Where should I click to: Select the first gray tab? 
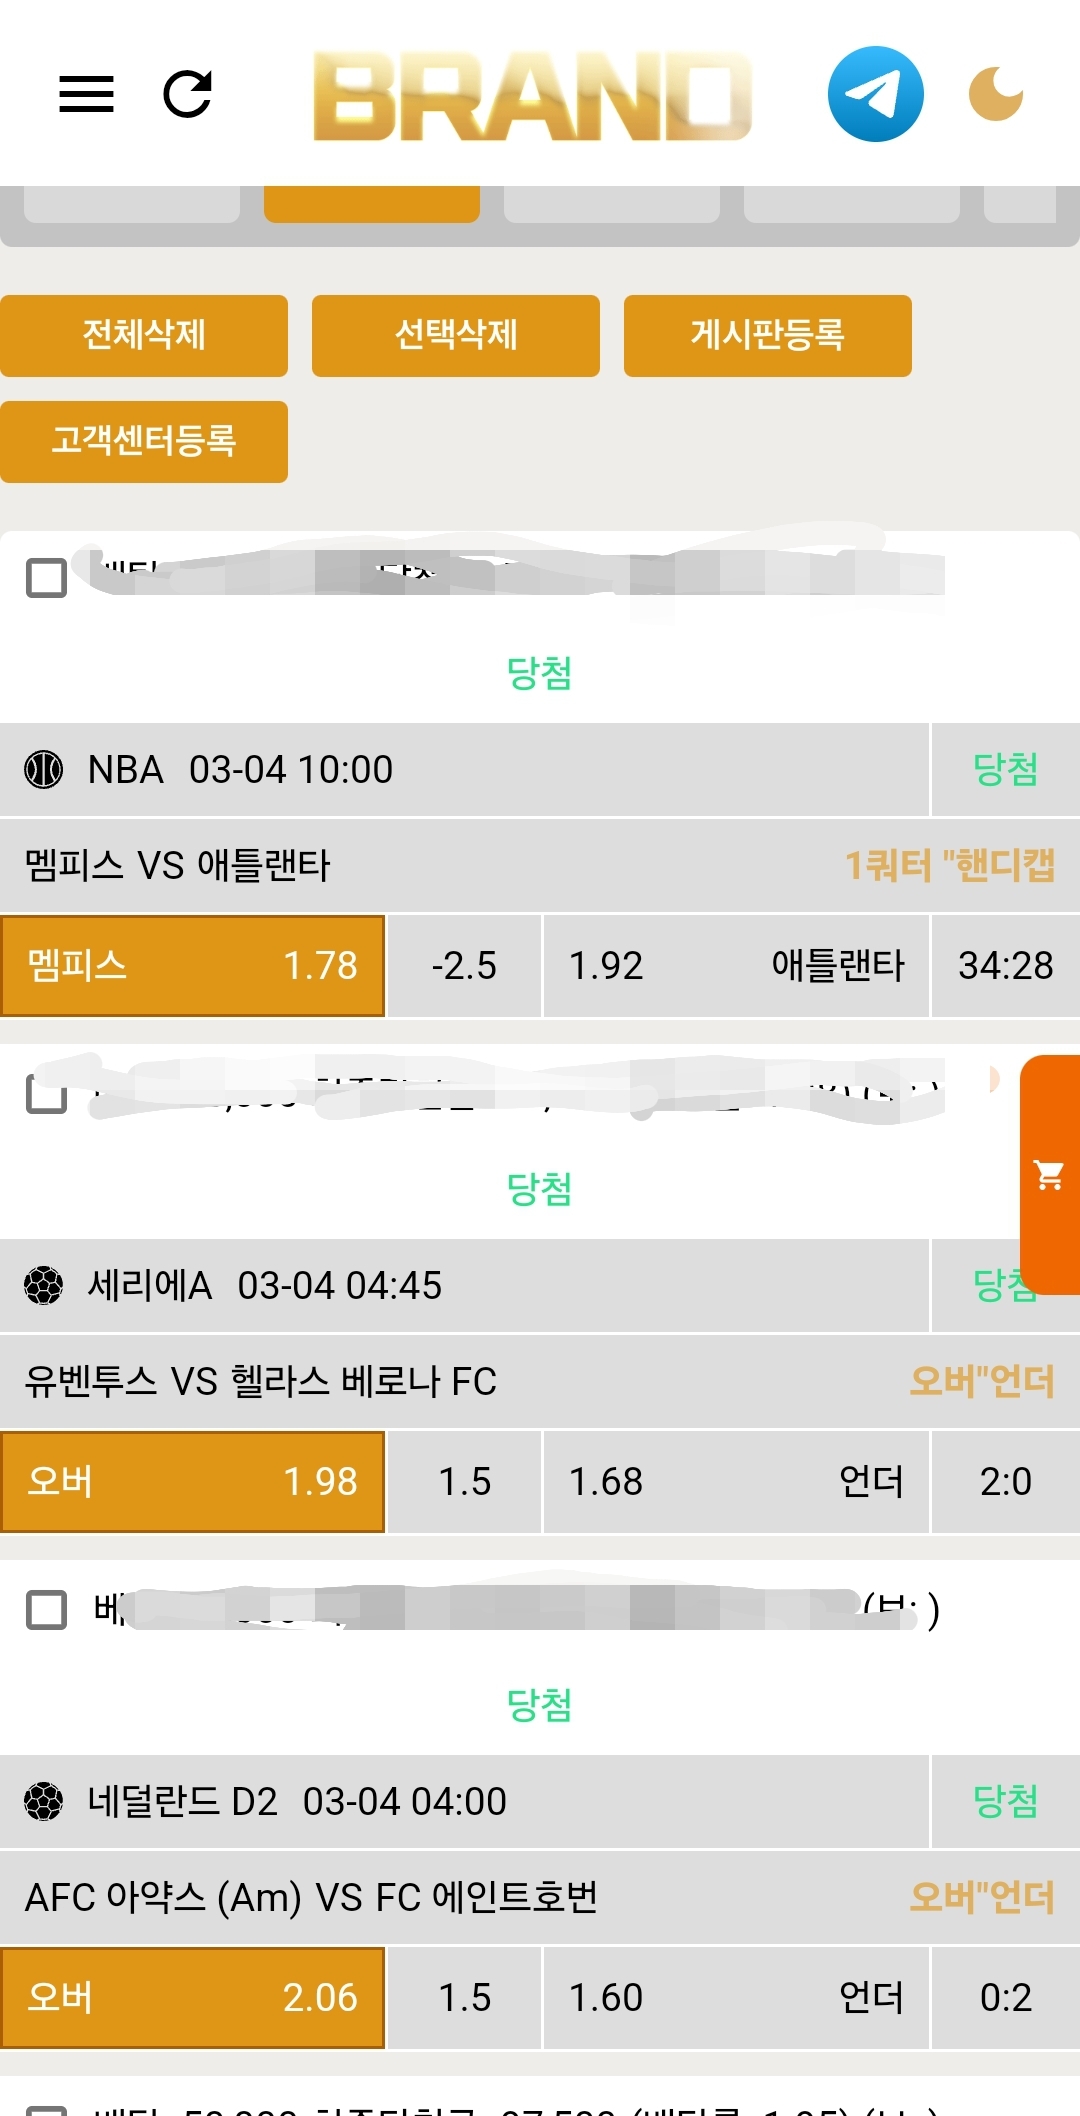[132, 203]
